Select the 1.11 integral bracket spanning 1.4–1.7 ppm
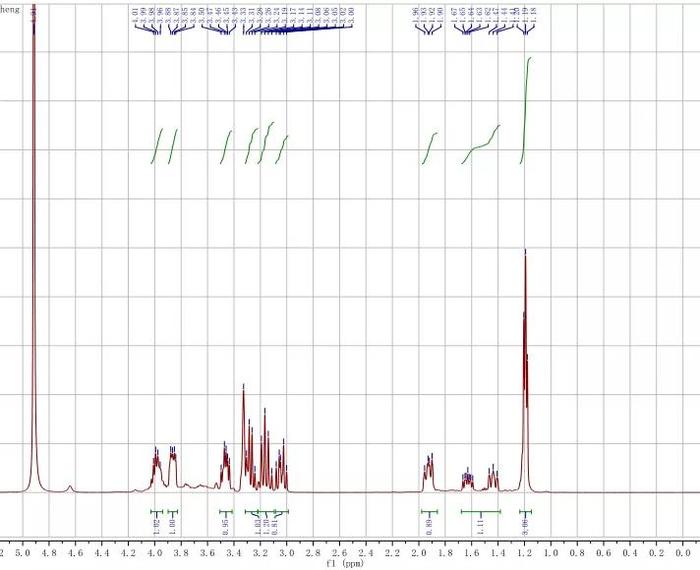Screen dimensions: 700x570 point(481,512)
